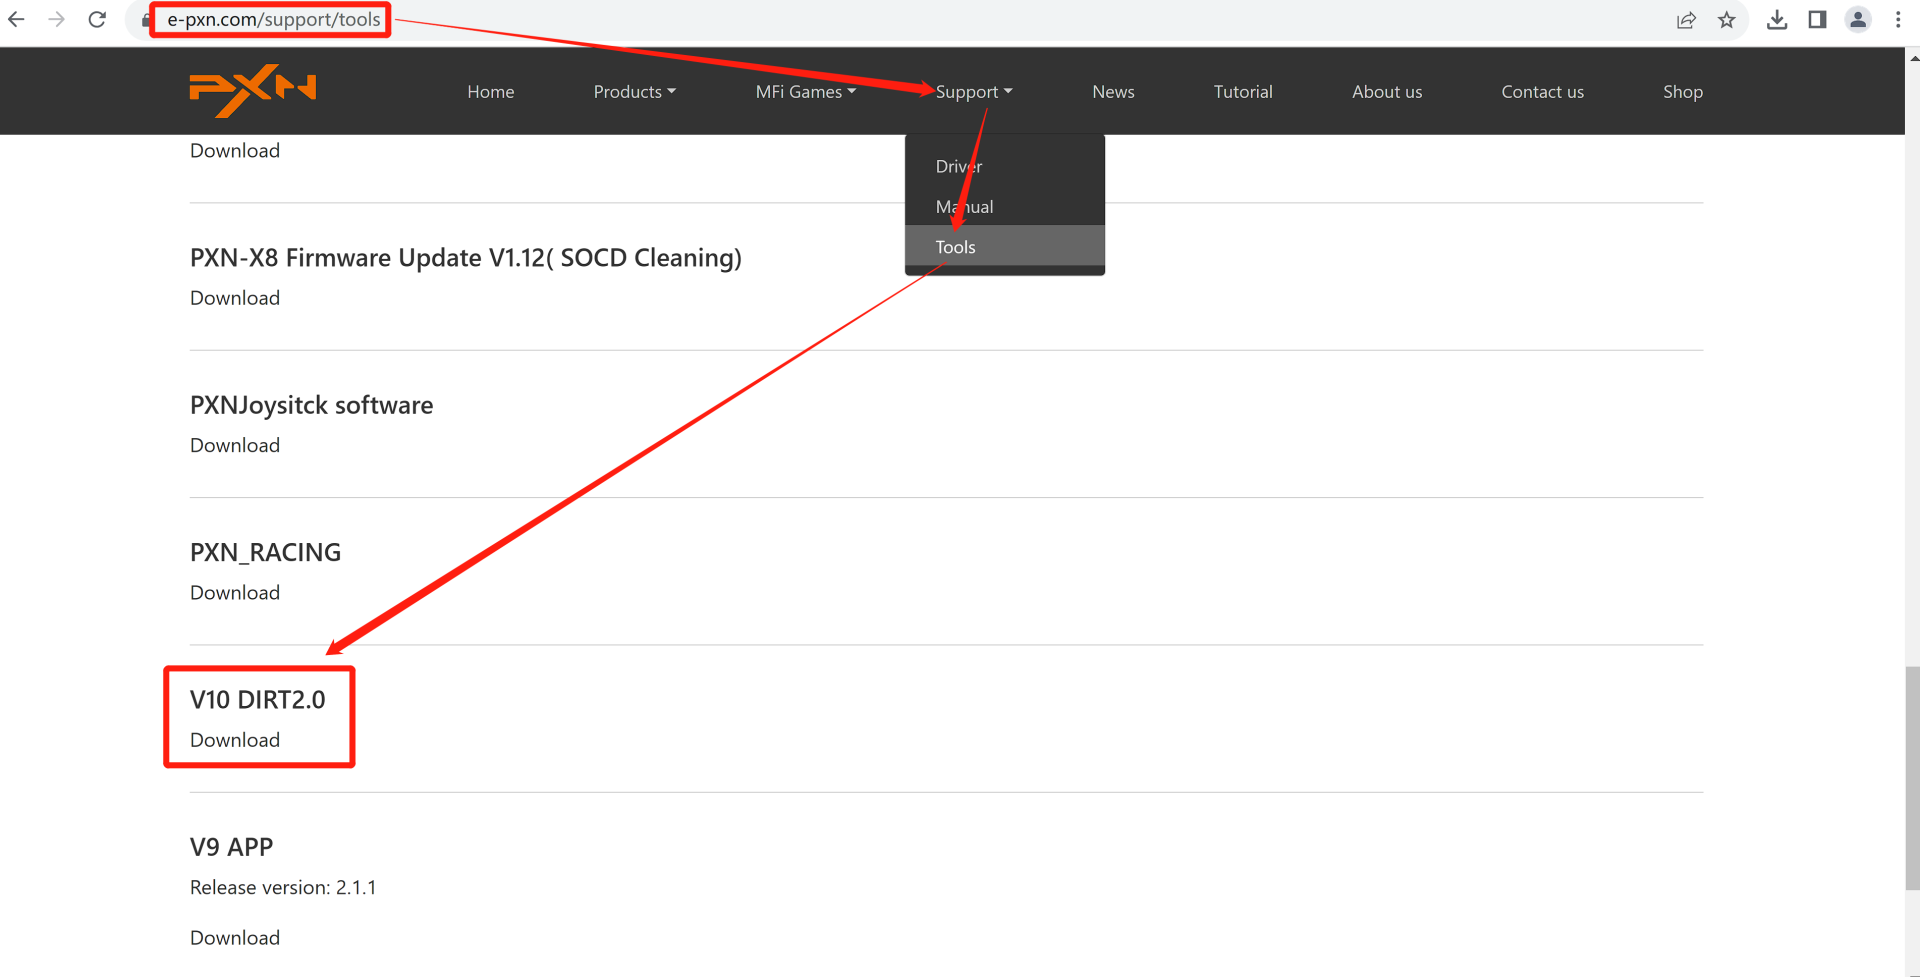
Task: Click the page vertical scrollbar thumb
Action: click(x=1912, y=778)
